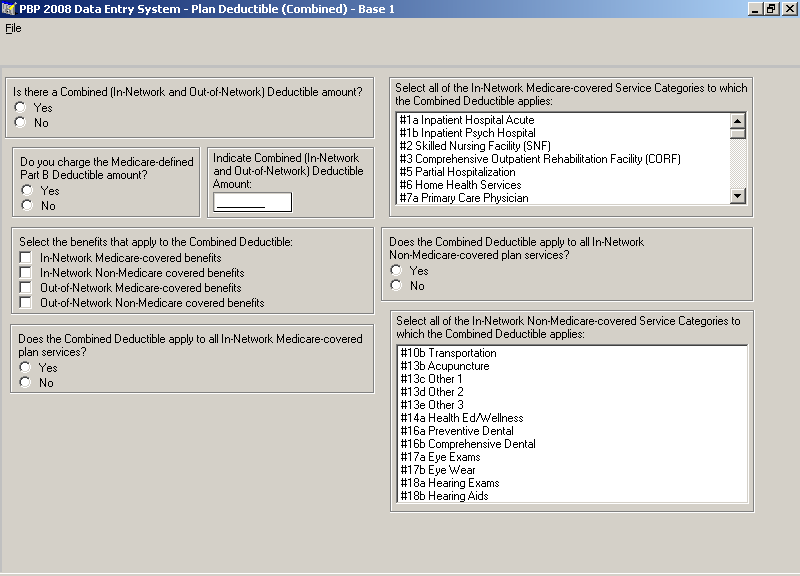The image size is (800, 576).
Task: Open the File menu
Action: (x=13, y=29)
